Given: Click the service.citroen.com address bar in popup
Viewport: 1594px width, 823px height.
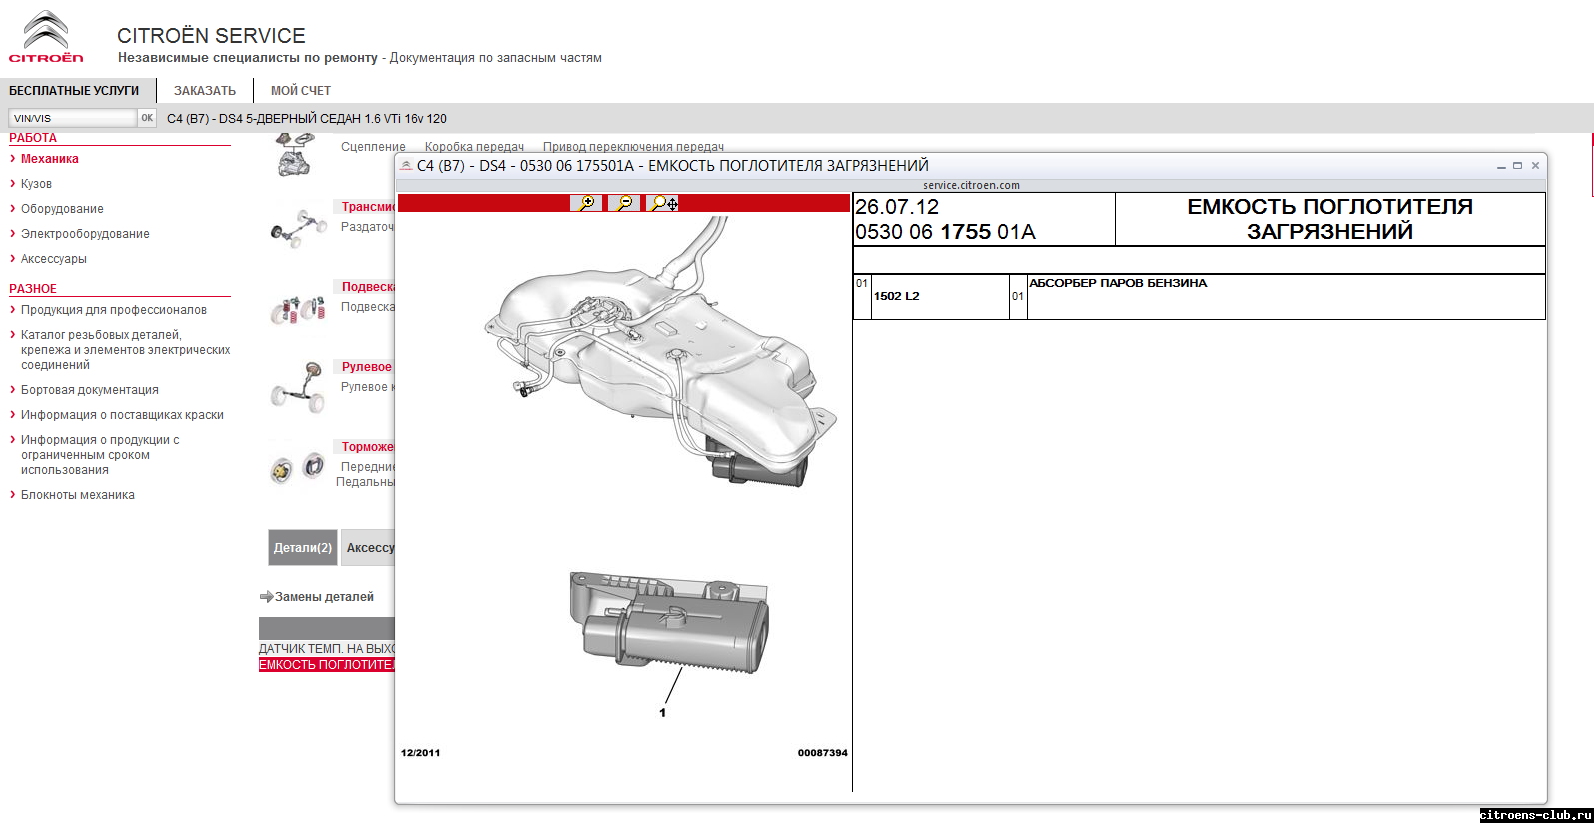Looking at the screenshot, I should pyautogui.click(x=971, y=185).
